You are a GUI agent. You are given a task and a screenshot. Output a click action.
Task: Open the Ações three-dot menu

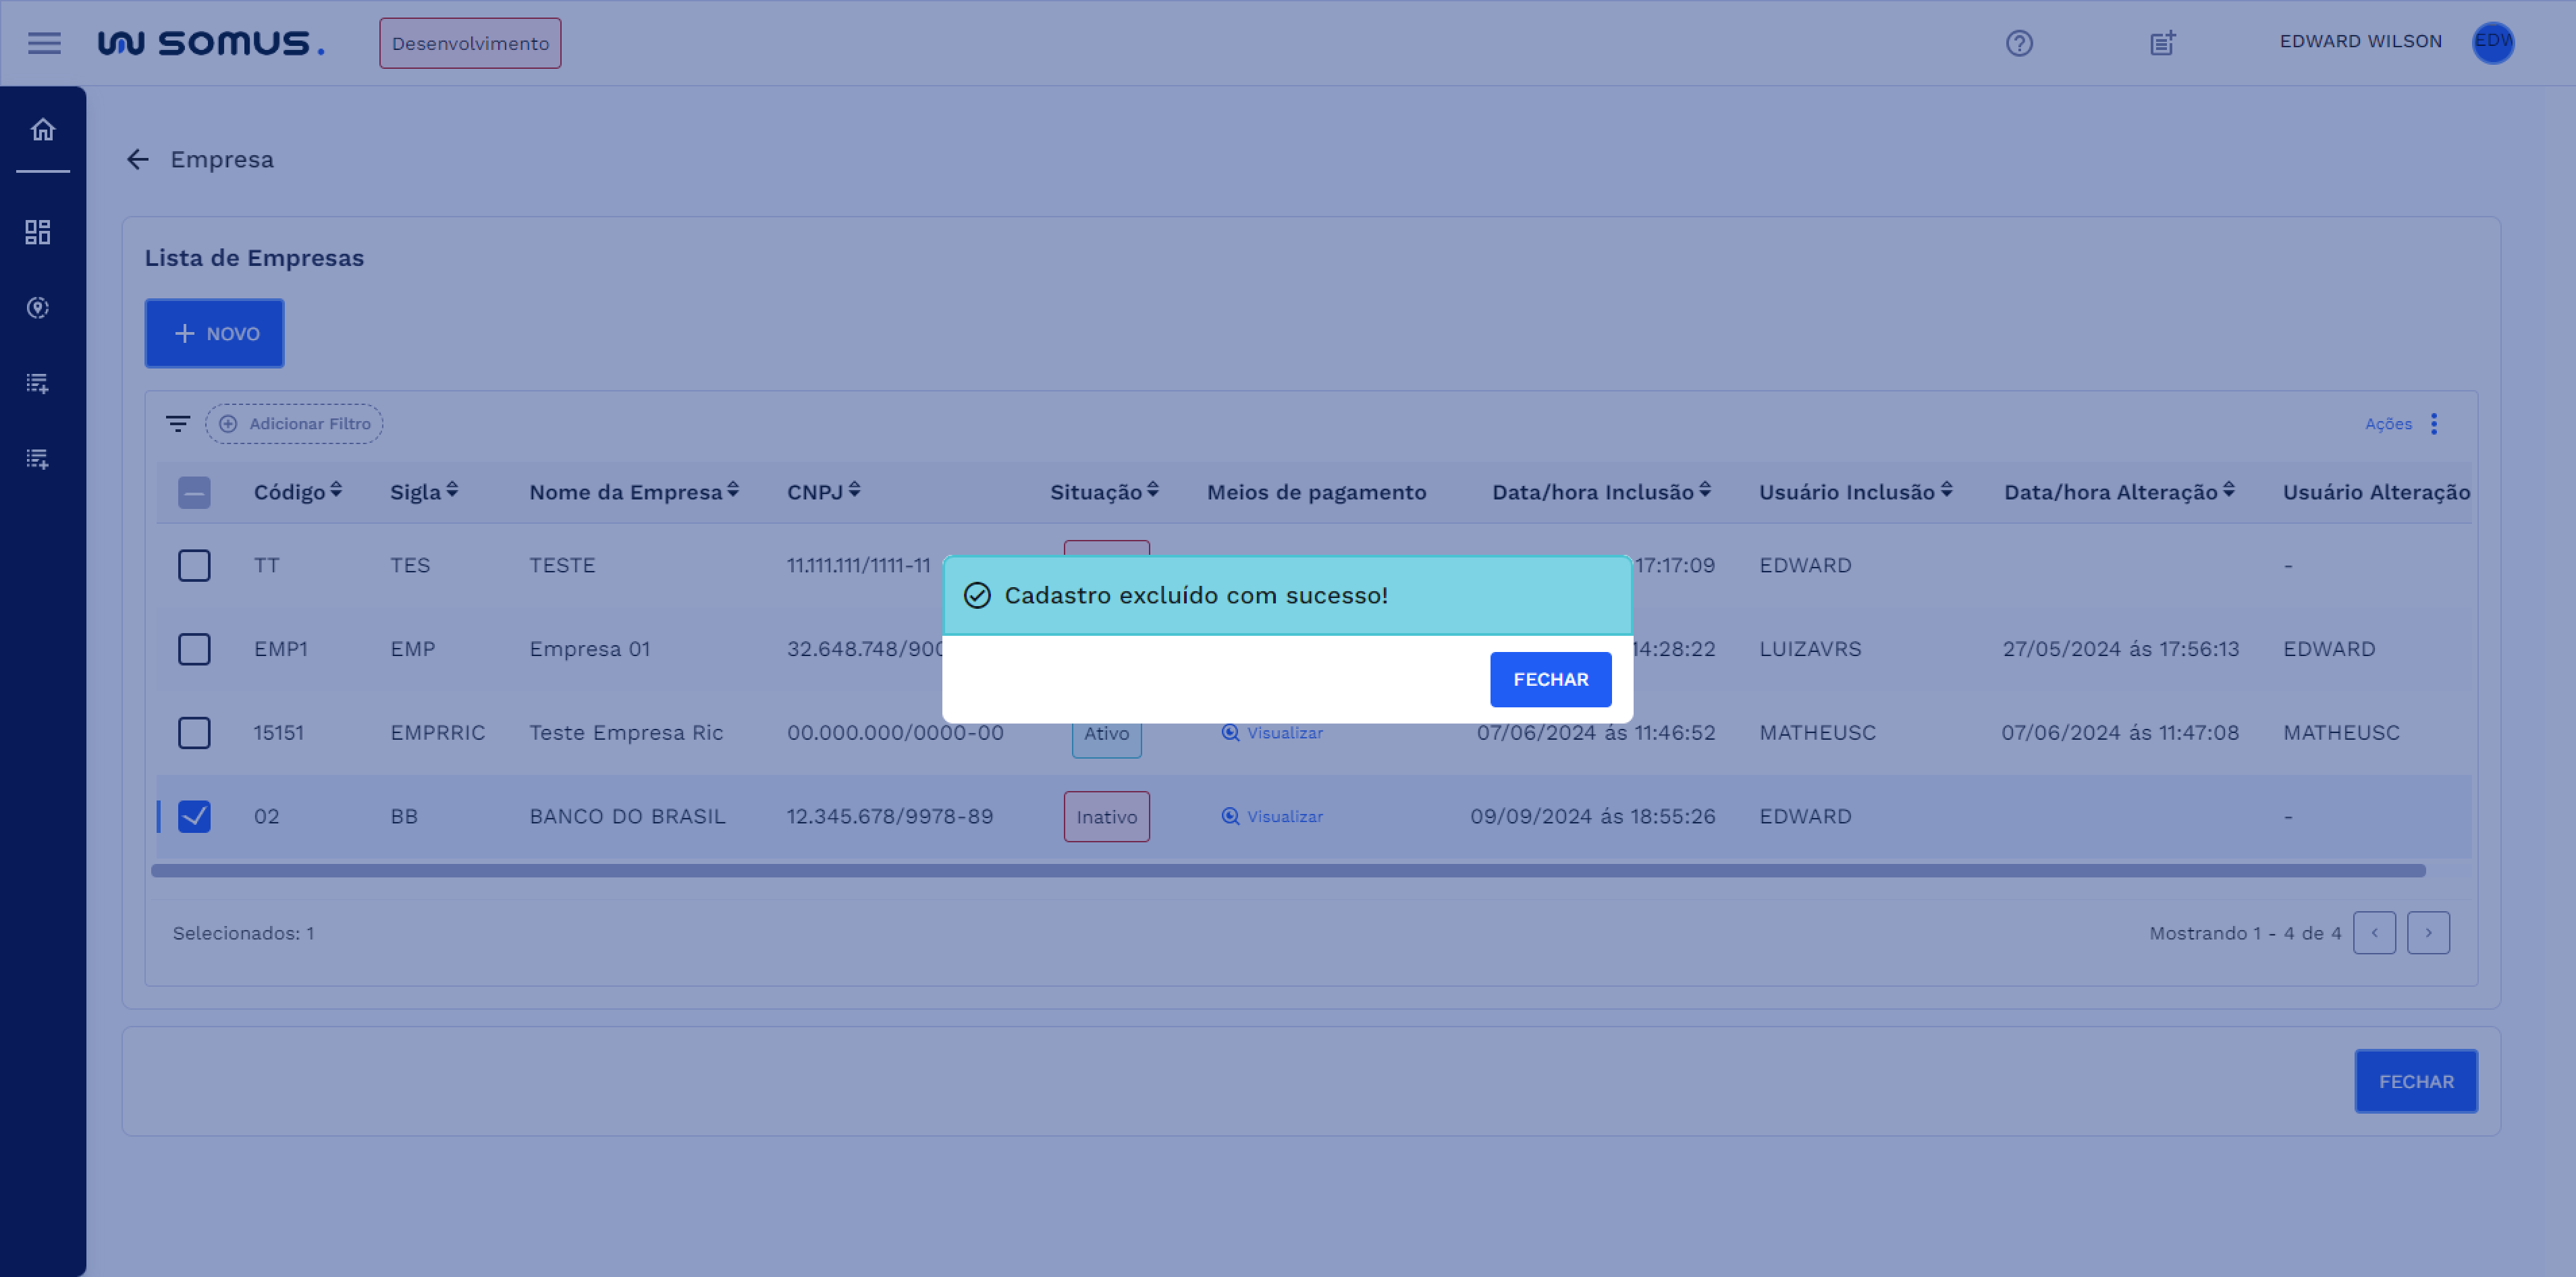[2433, 424]
